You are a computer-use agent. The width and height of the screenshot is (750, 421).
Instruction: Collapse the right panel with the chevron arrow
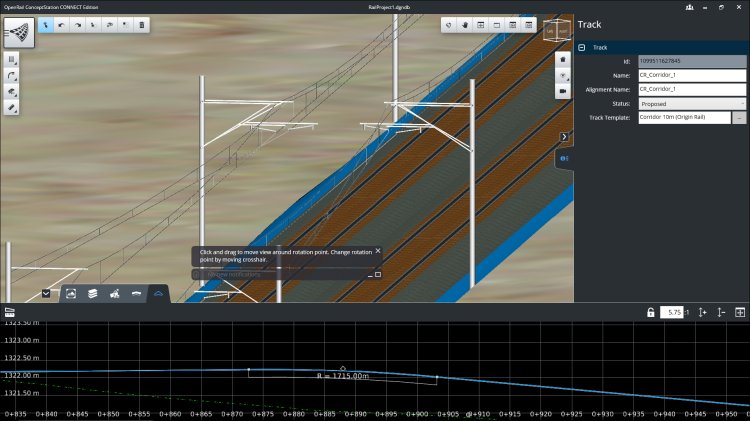pyautogui.click(x=564, y=136)
